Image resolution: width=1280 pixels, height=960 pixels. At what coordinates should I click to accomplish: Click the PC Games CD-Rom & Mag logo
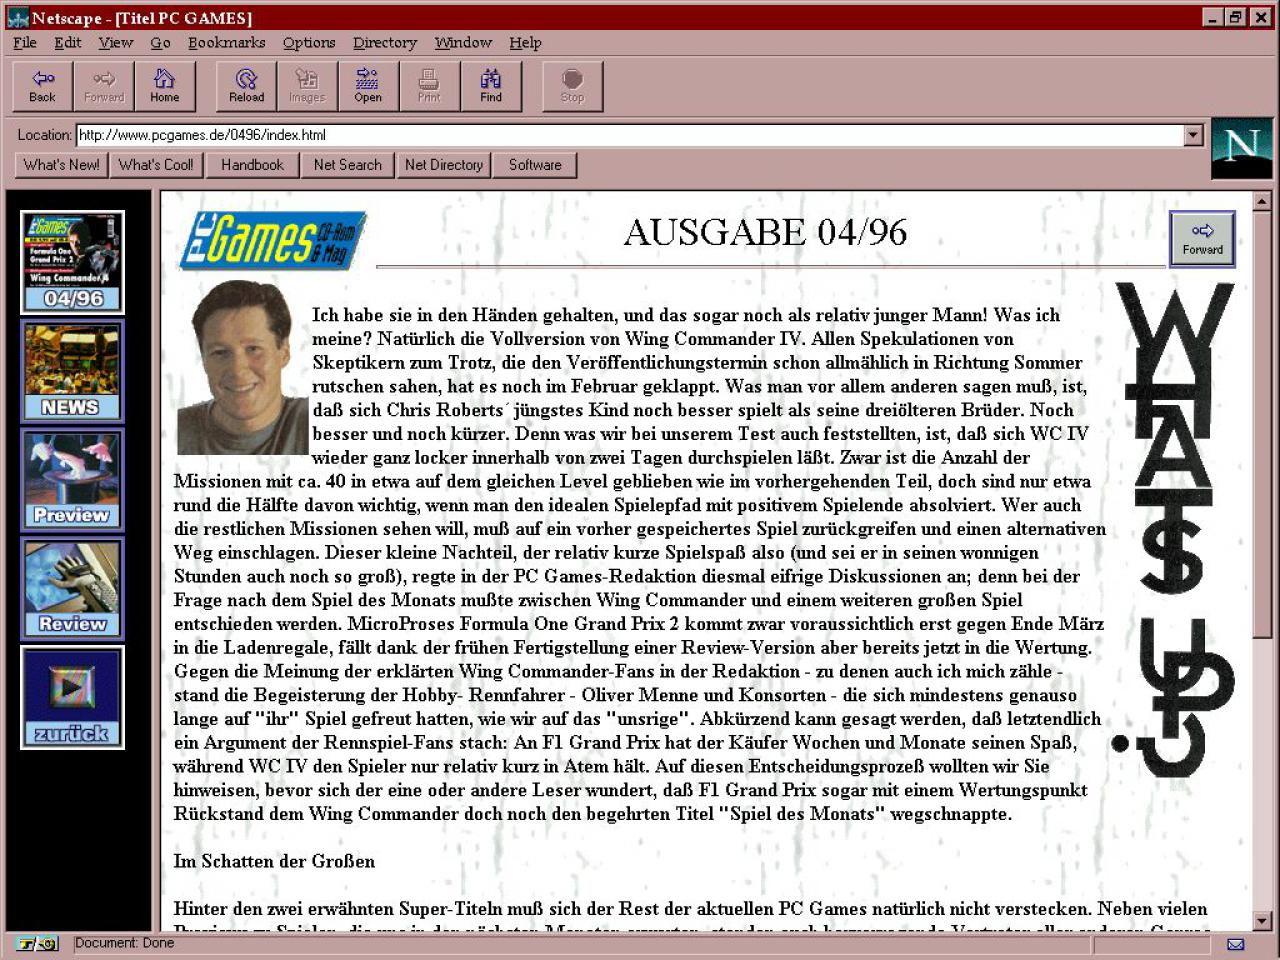(273, 241)
